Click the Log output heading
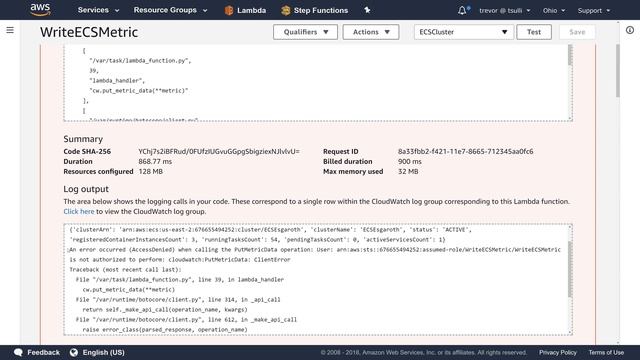 coord(86,189)
